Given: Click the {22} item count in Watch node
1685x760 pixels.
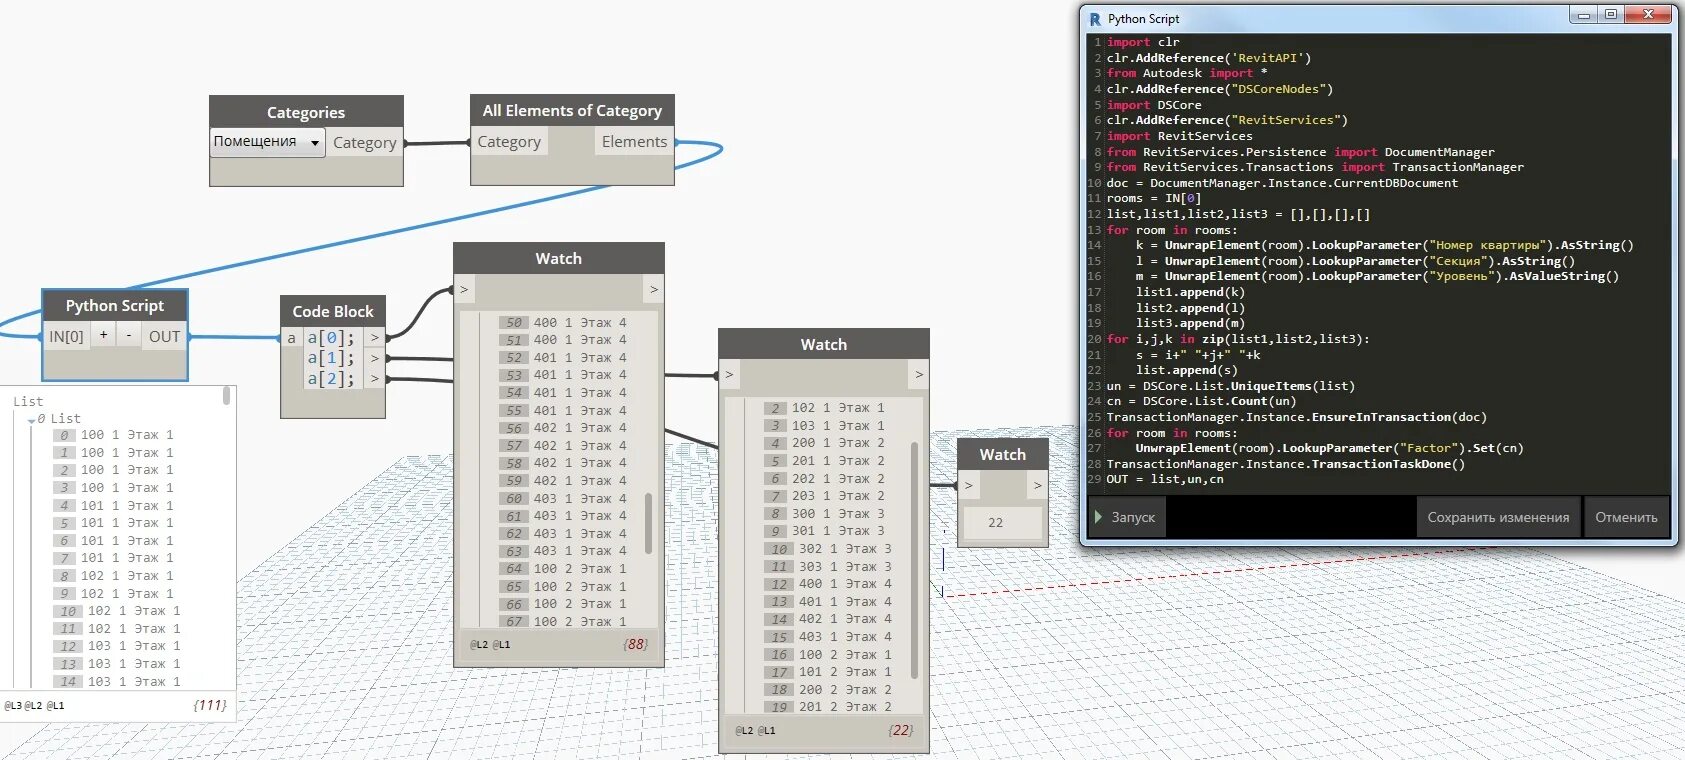Looking at the screenshot, I should (x=900, y=730).
